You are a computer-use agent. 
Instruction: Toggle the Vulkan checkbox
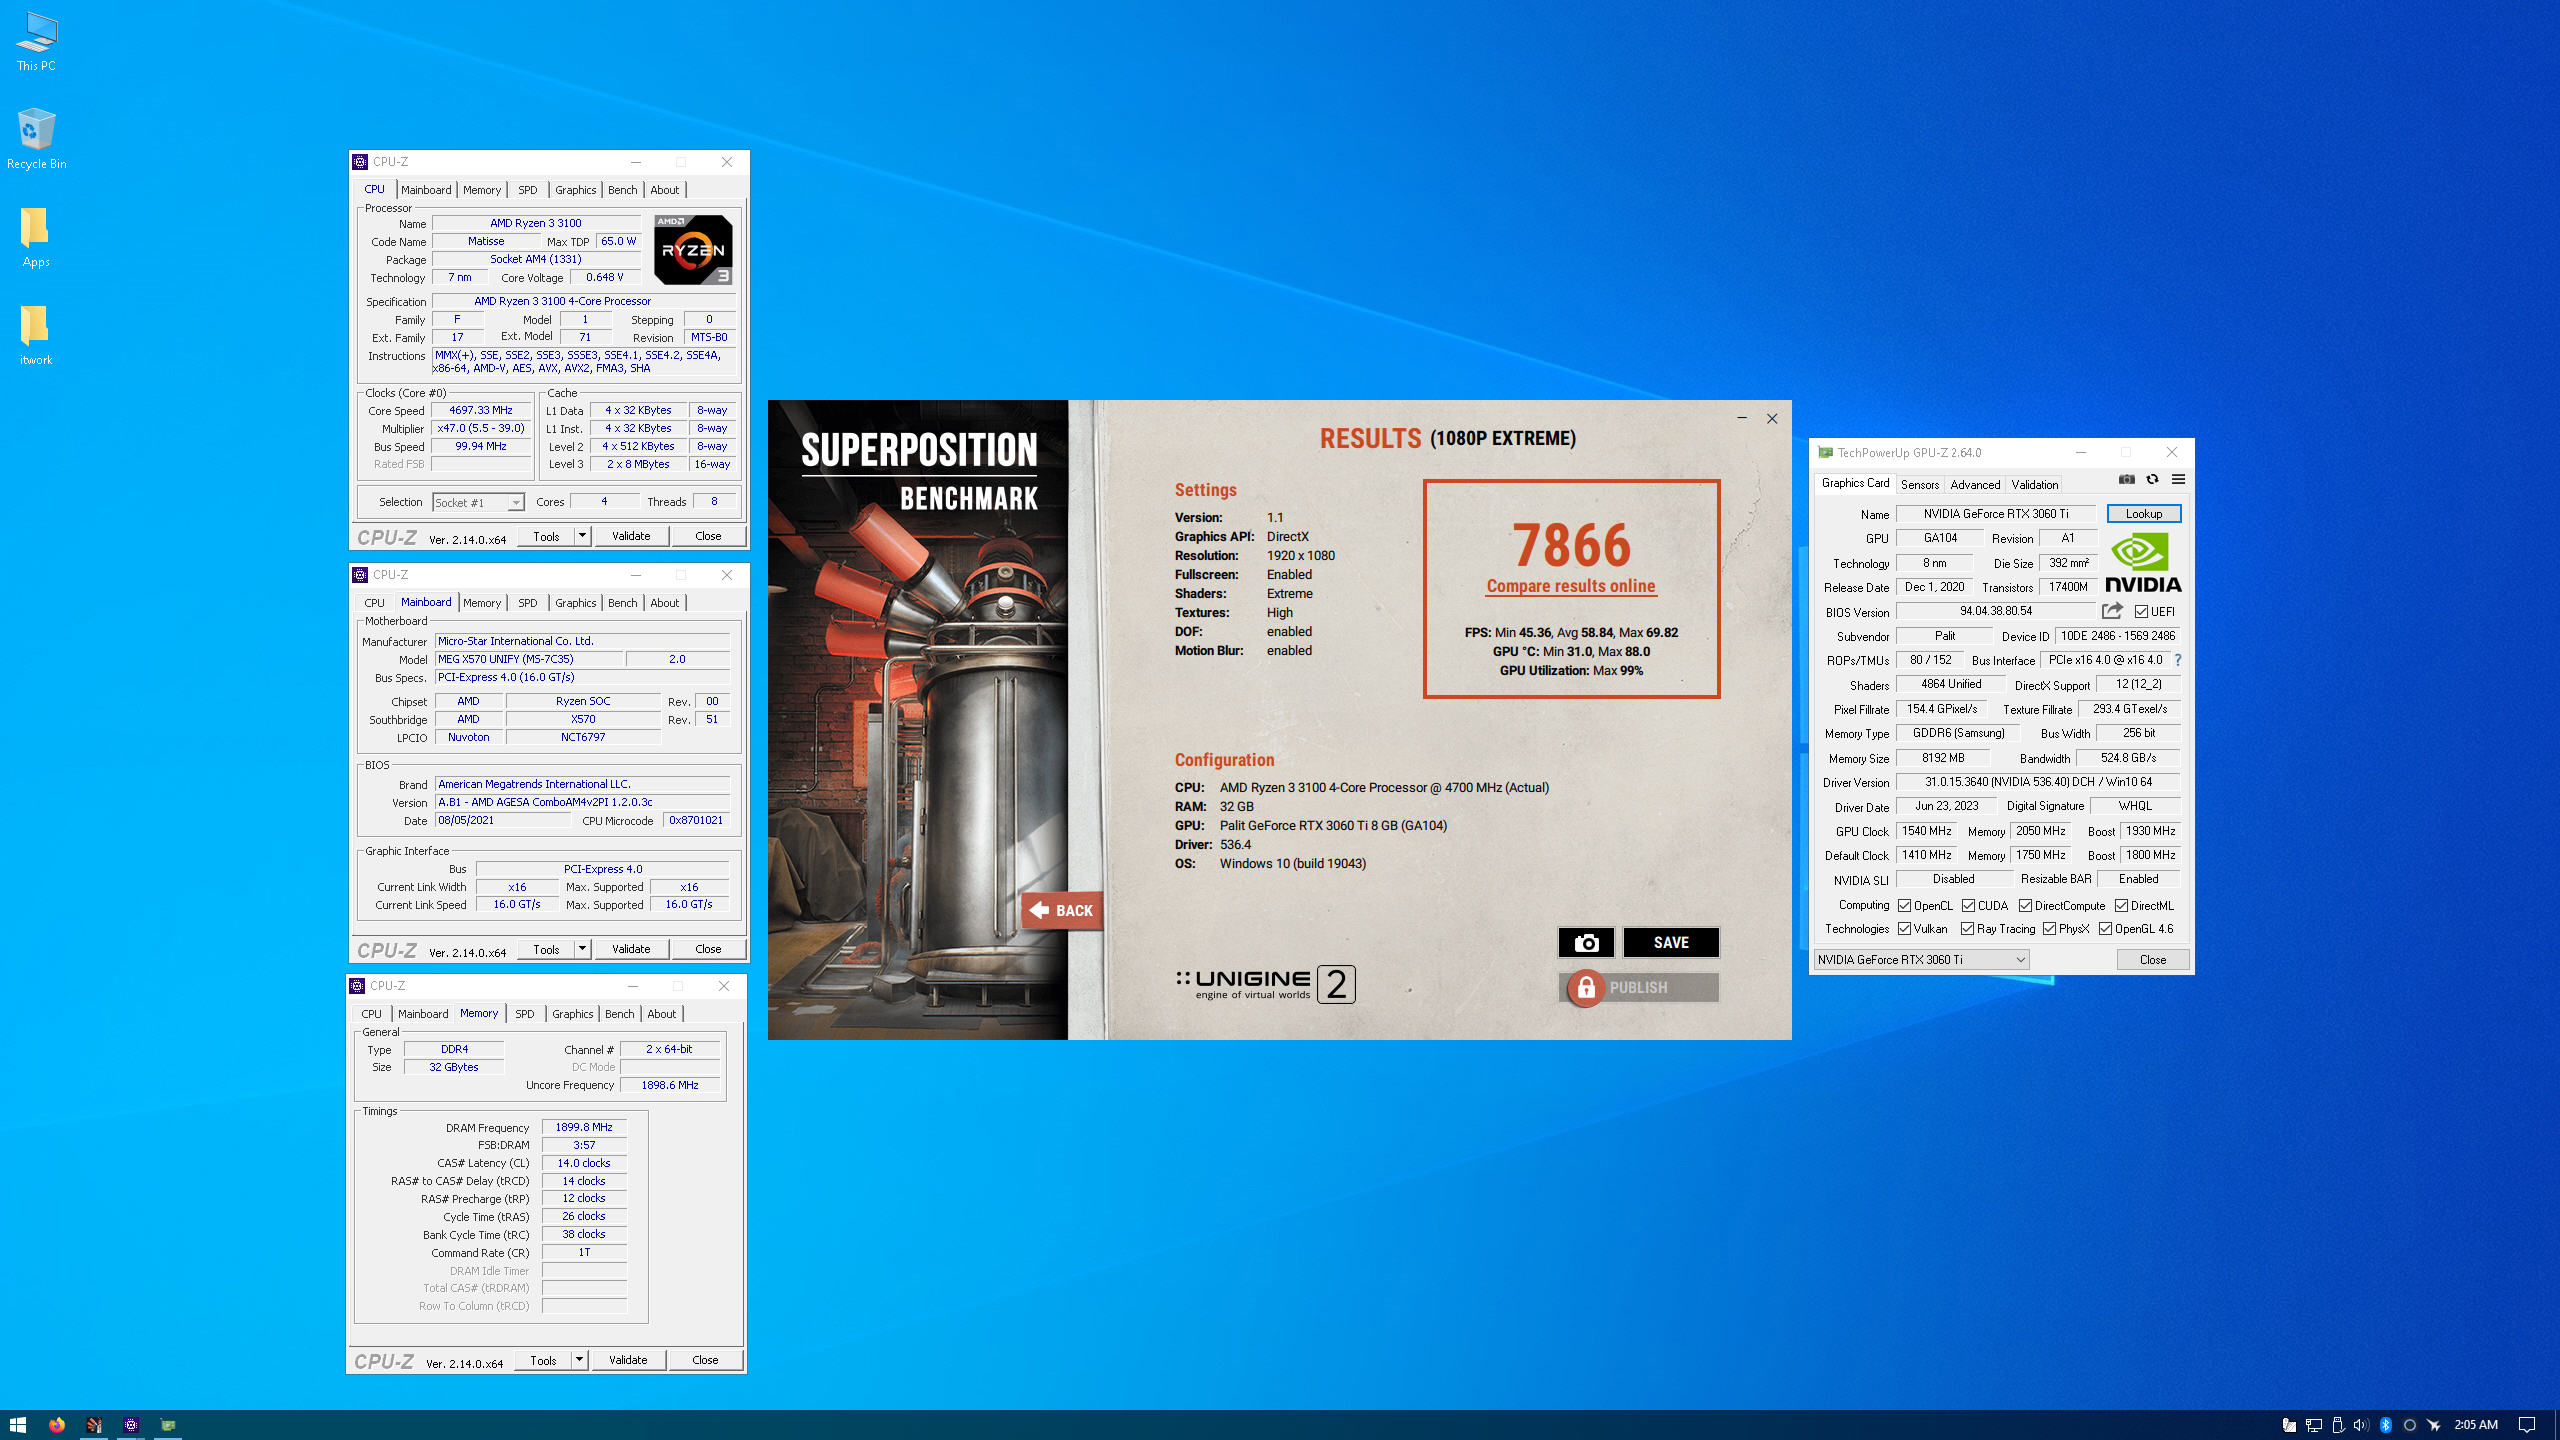coord(1905,929)
